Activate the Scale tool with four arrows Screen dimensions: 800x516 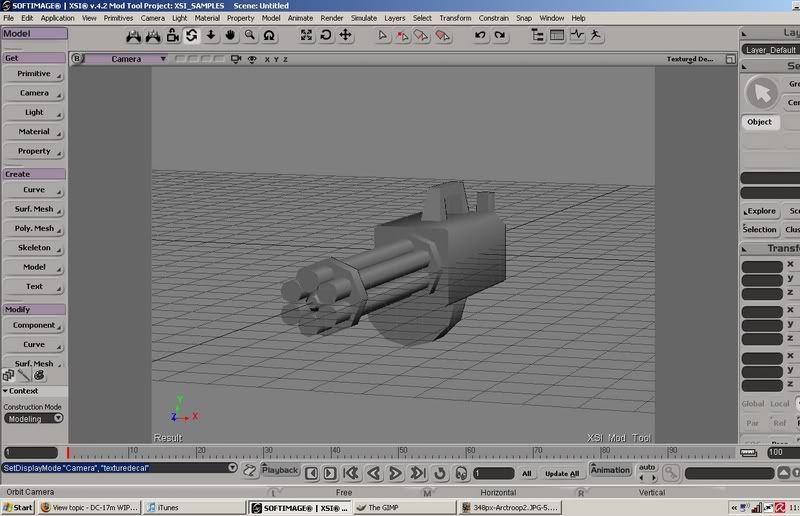306,35
